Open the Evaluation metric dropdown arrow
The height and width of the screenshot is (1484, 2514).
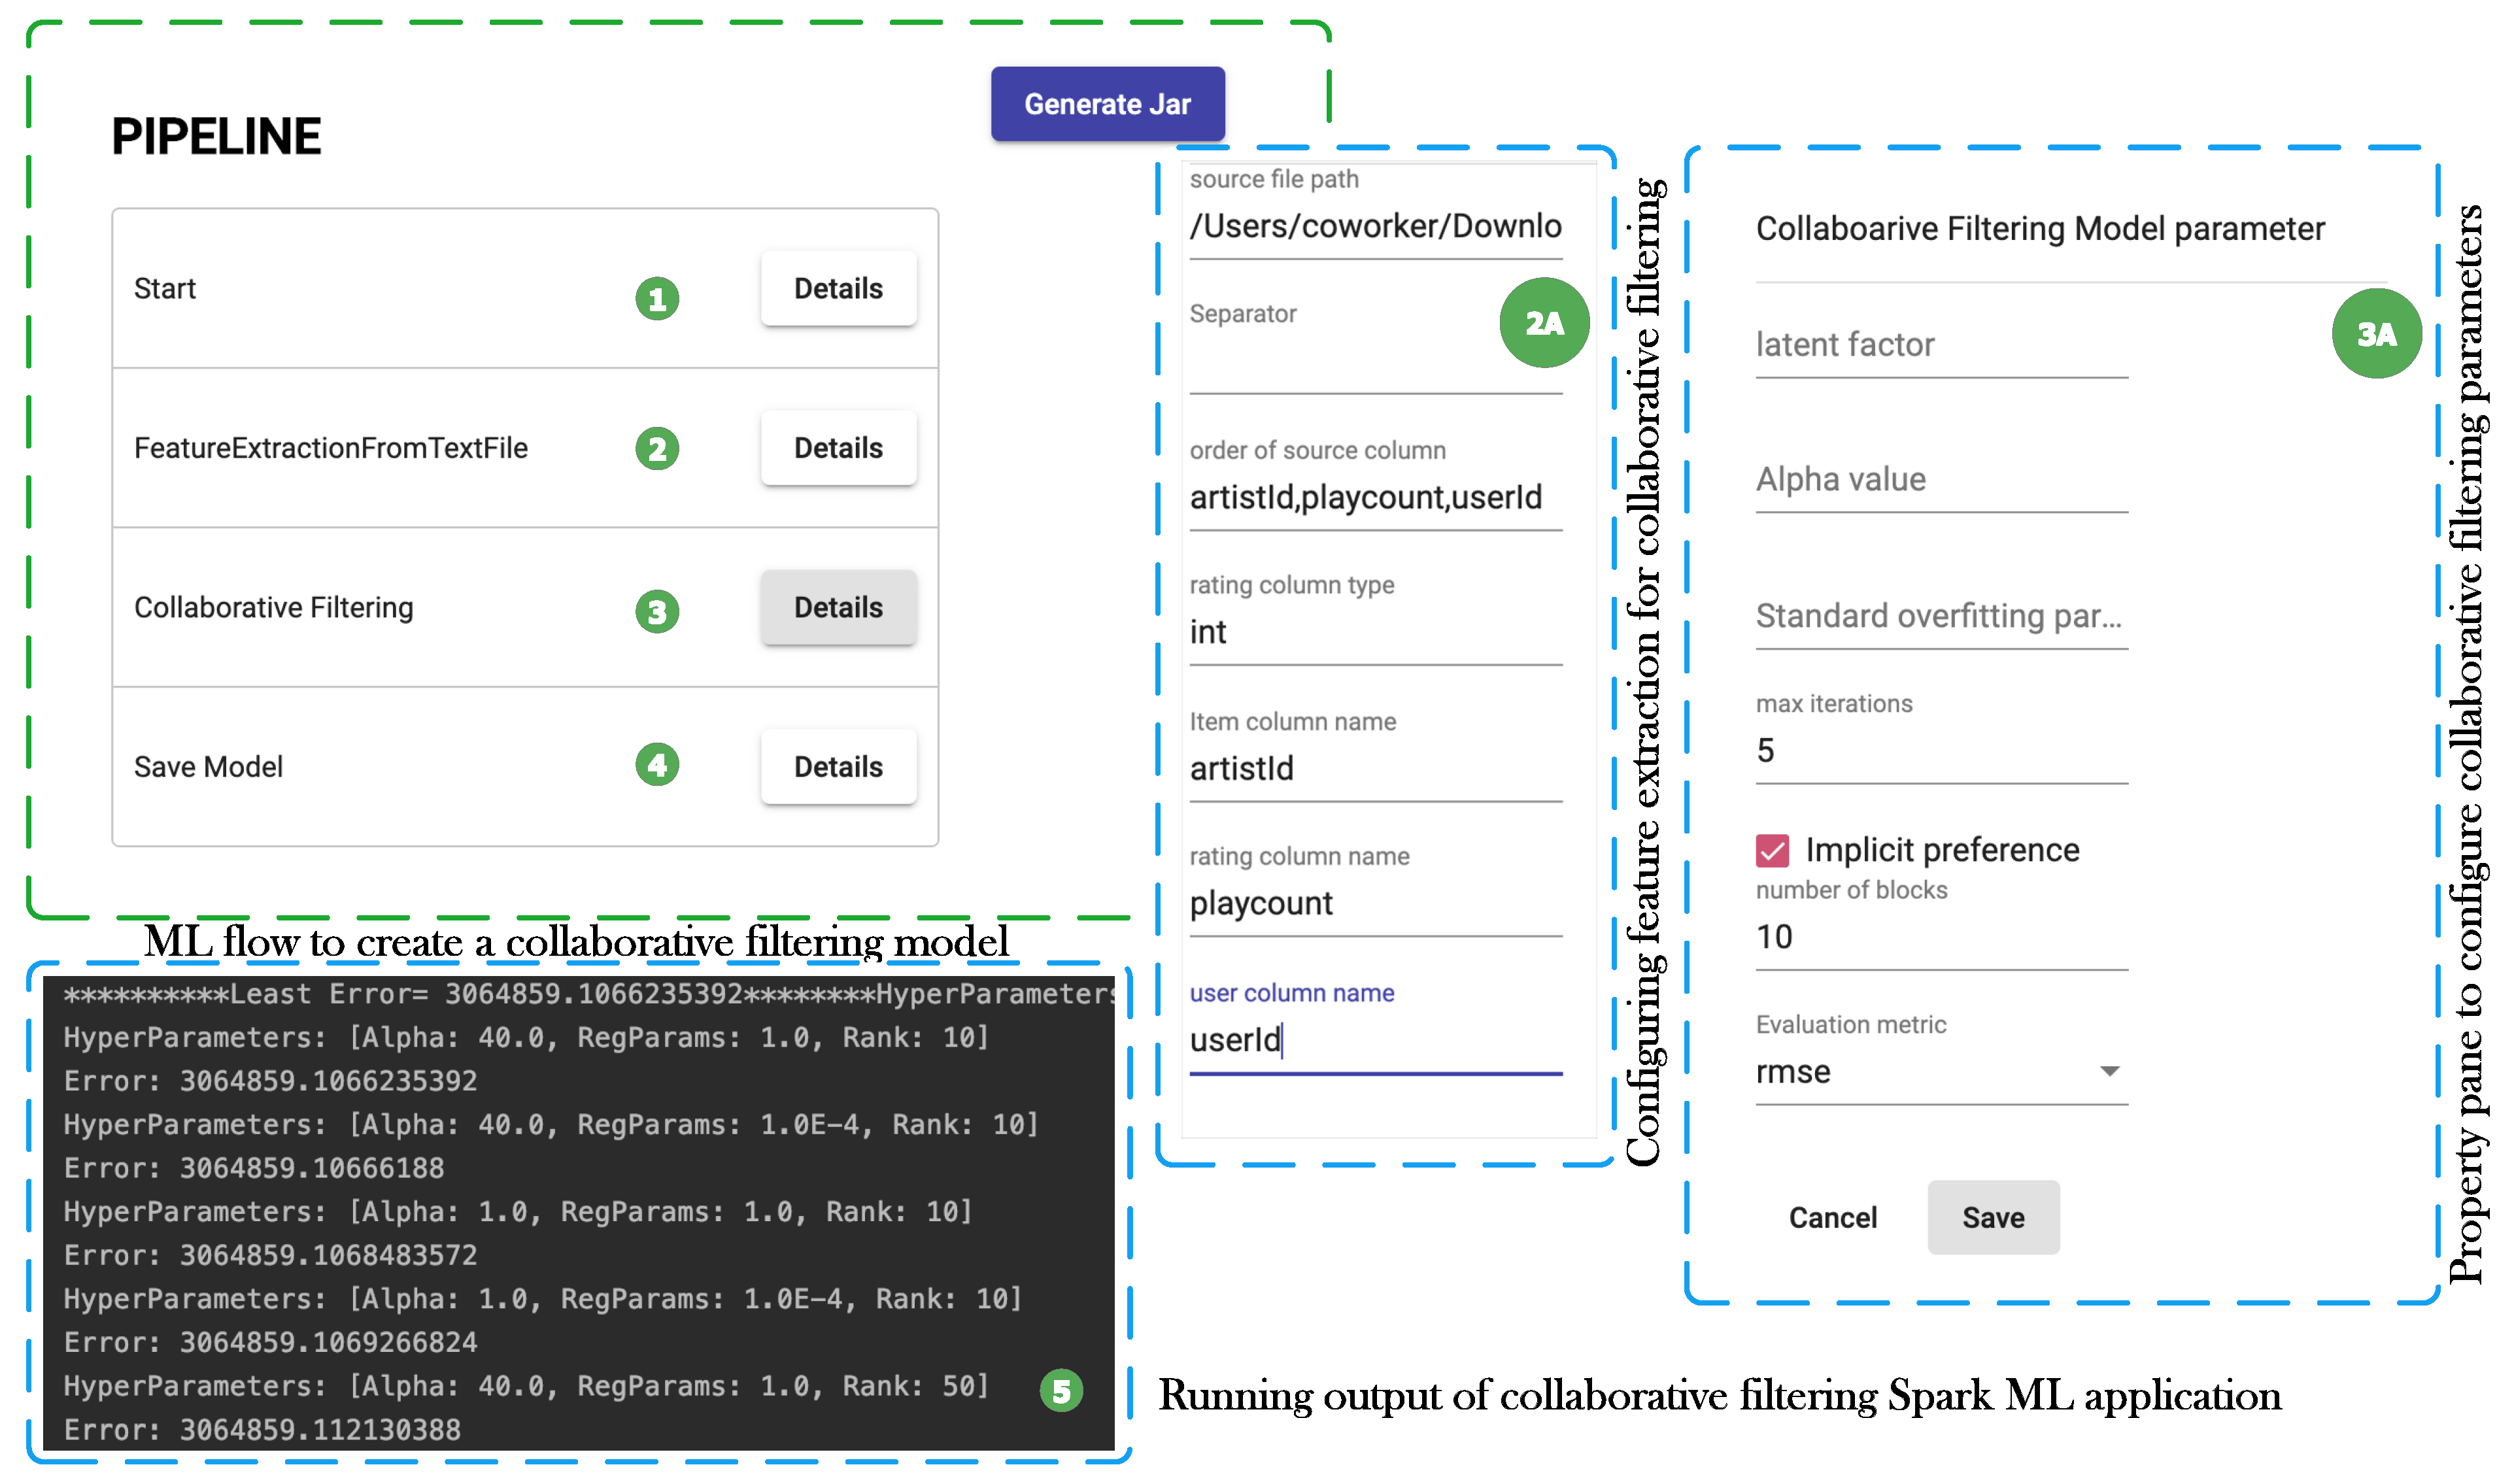(2109, 1071)
